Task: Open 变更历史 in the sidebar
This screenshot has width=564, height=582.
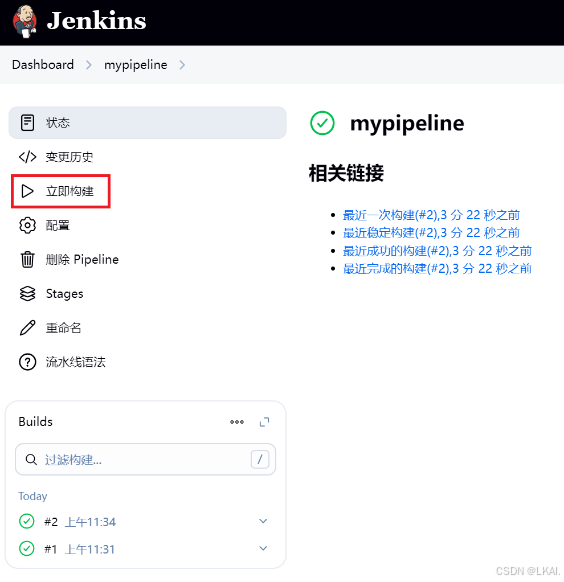Action: pos(69,157)
